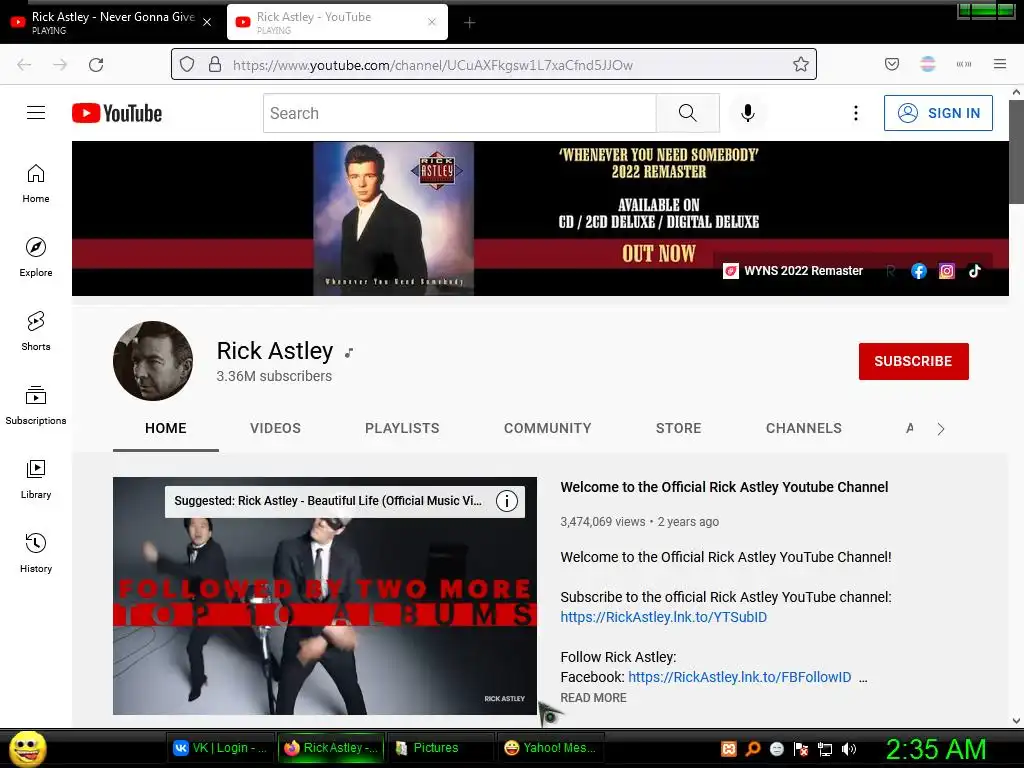Open the YouTube guide hamburger menu
Image resolution: width=1024 pixels, height=768 pixels.
[36, 113]
